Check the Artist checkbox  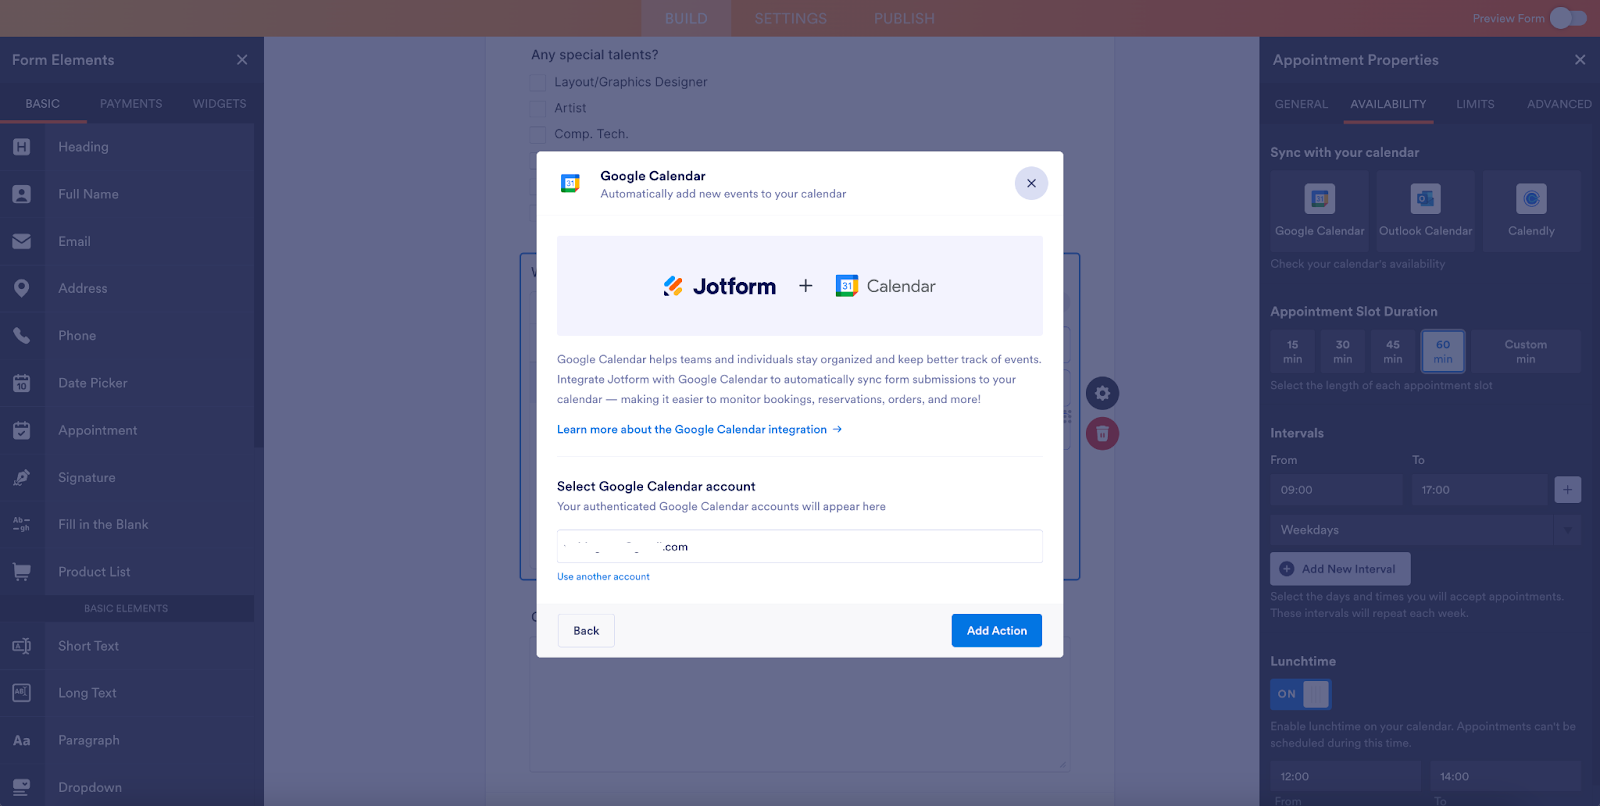pos(538,108)
